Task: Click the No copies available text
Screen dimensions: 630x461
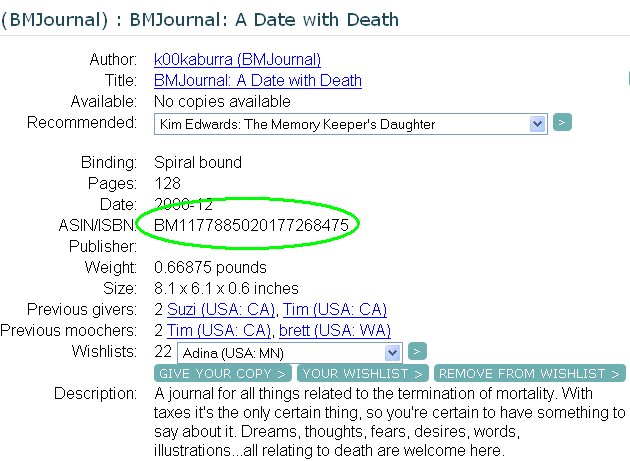Action: click(222, 101)
